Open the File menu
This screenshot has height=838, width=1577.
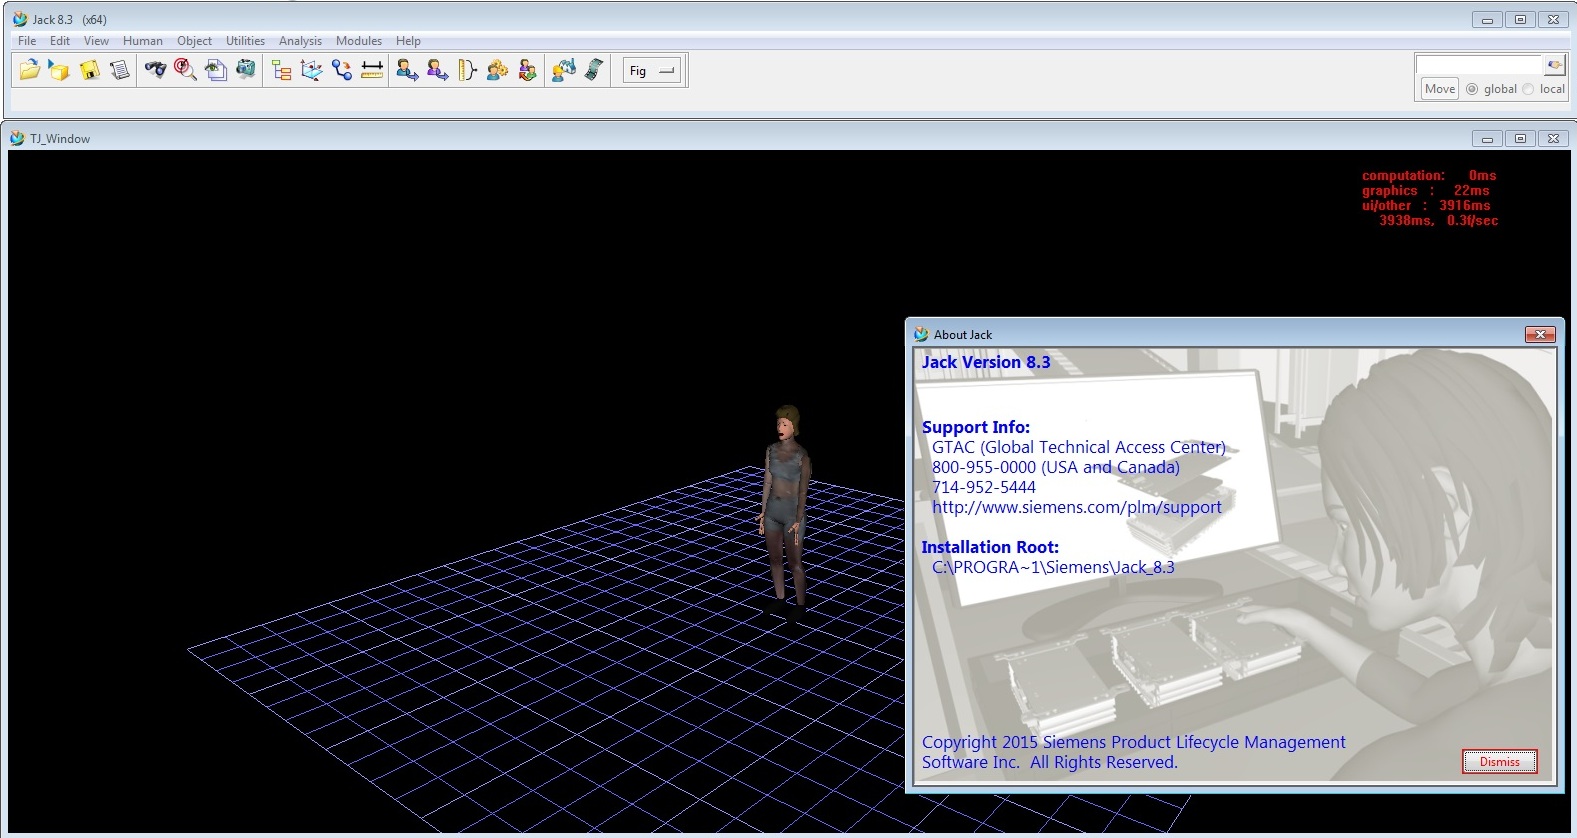point(27,41)
